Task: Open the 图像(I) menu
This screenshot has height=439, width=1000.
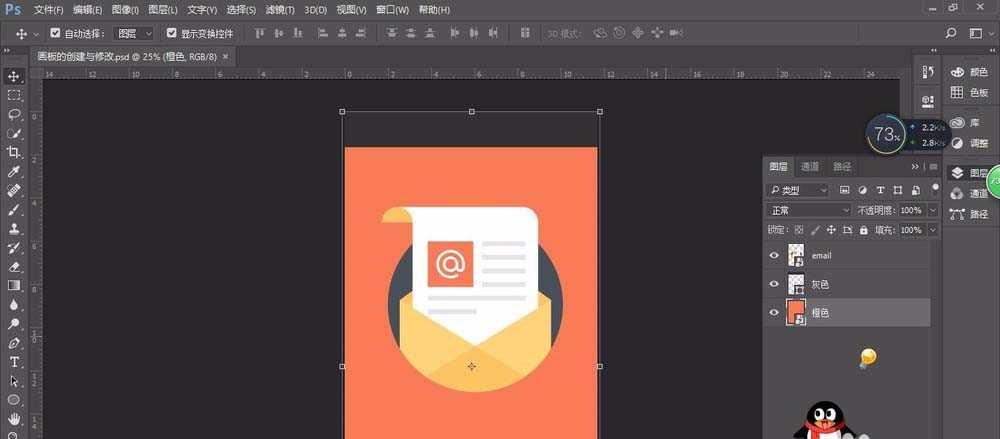Action: [x=125, y=10]
